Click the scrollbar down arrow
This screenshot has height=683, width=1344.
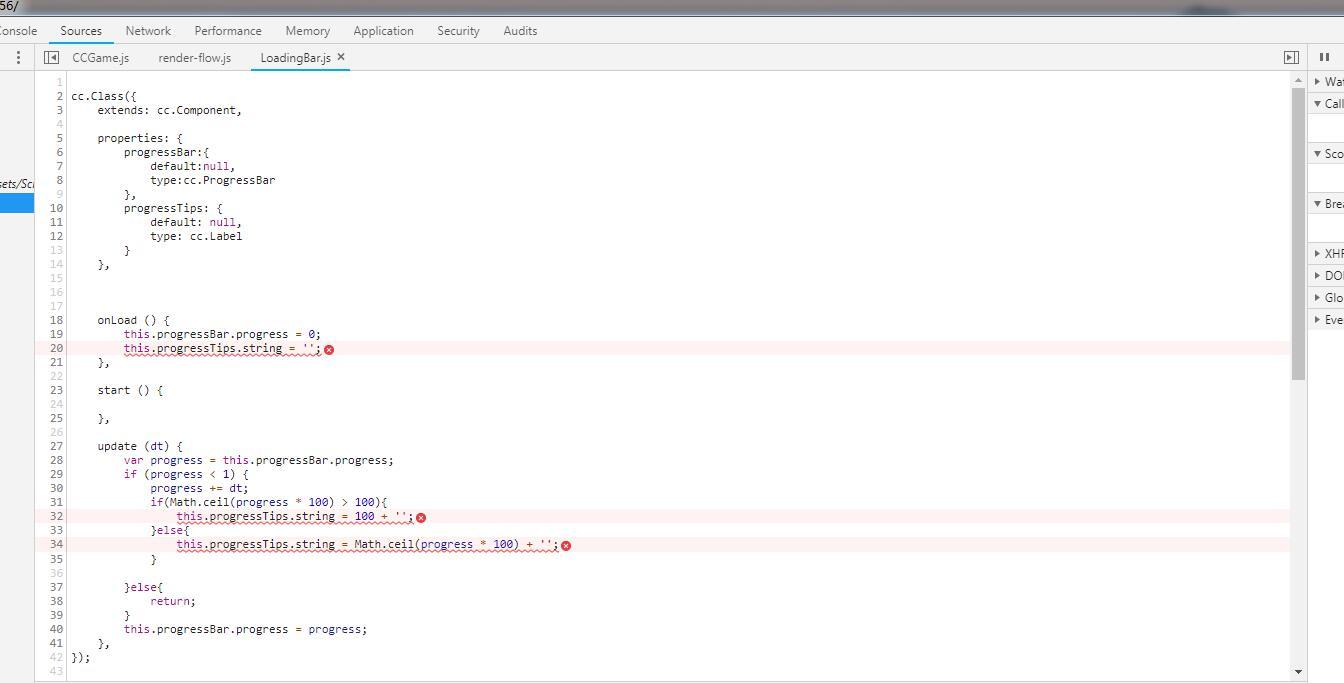tap(1299, 672)
